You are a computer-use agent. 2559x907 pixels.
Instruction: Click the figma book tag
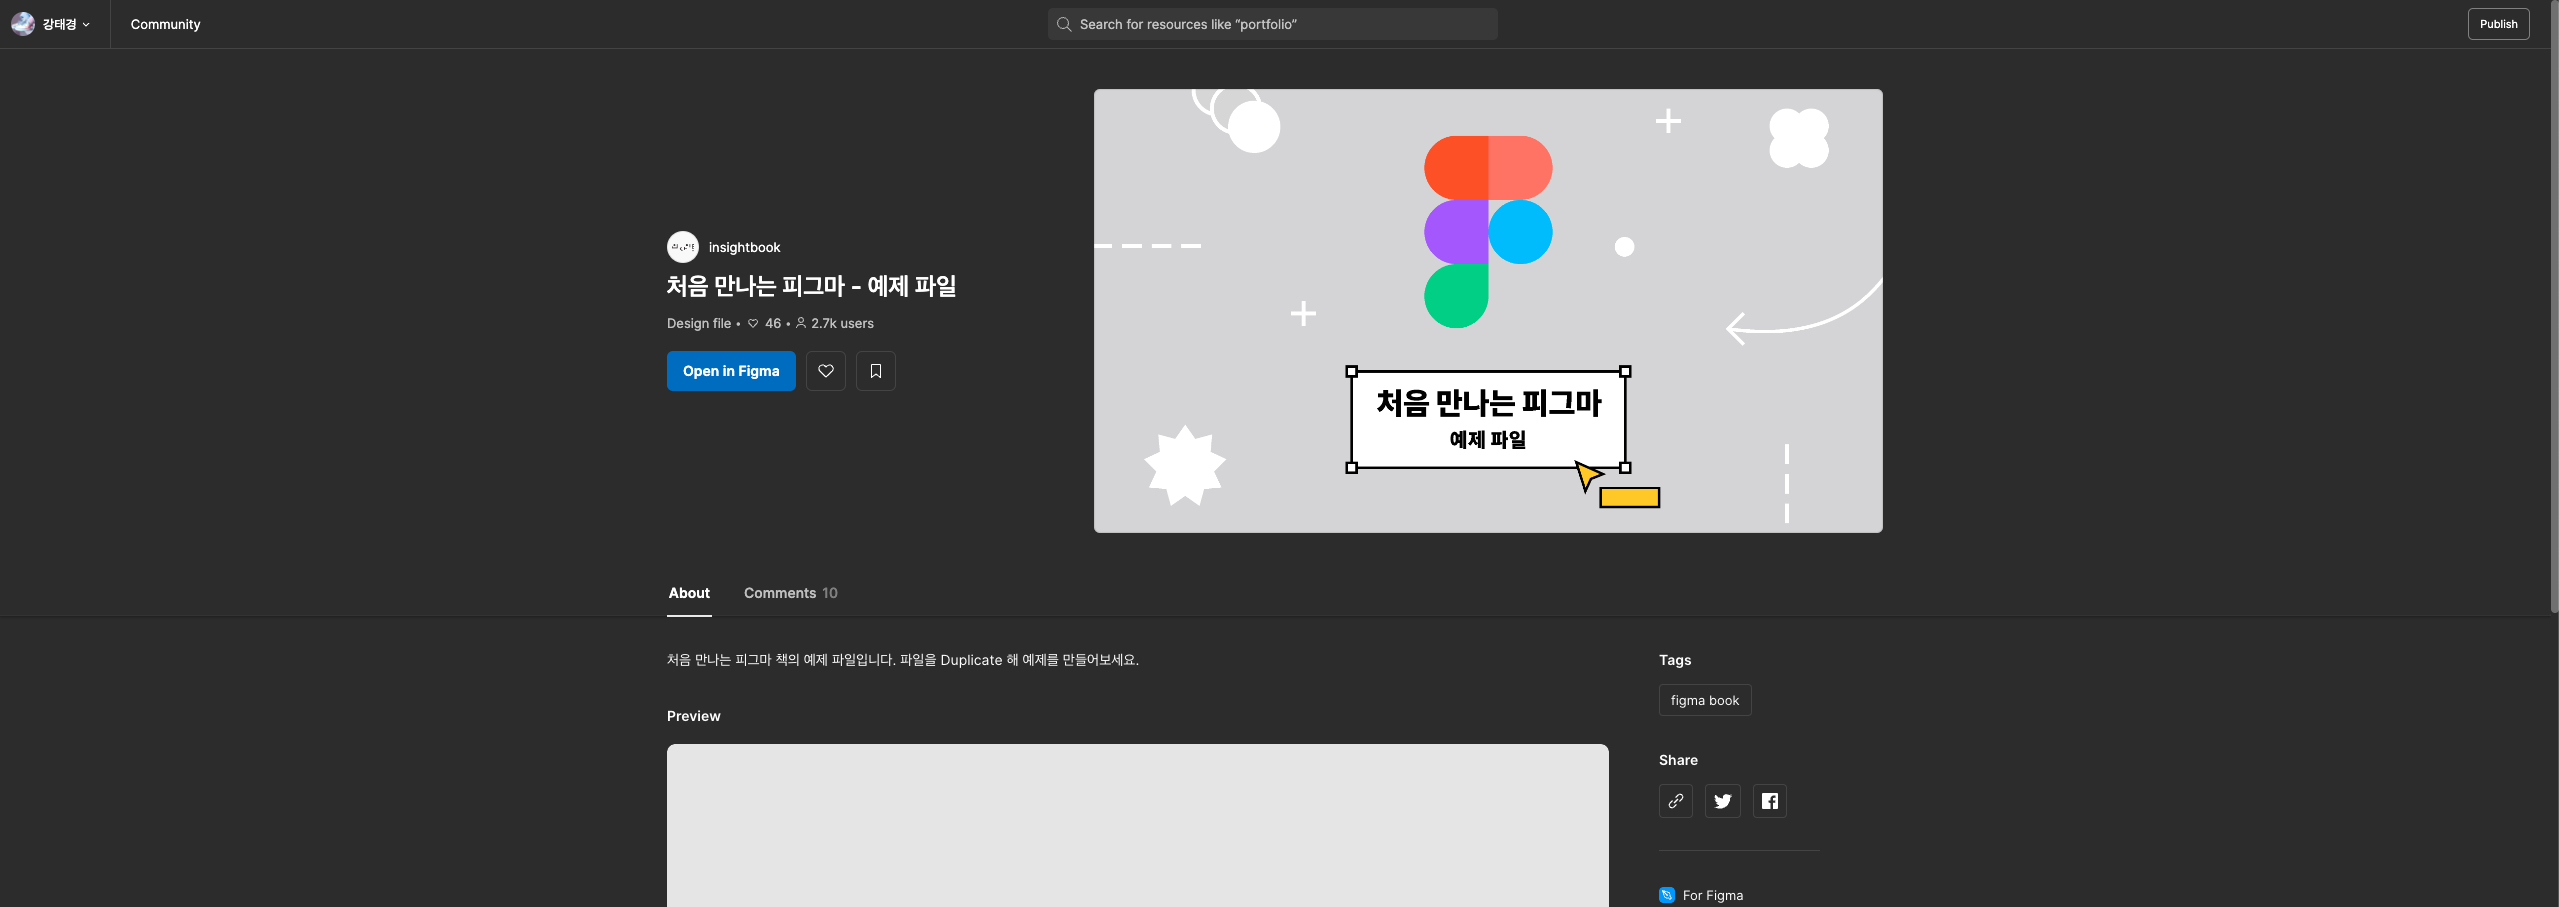pos(1704,700)
